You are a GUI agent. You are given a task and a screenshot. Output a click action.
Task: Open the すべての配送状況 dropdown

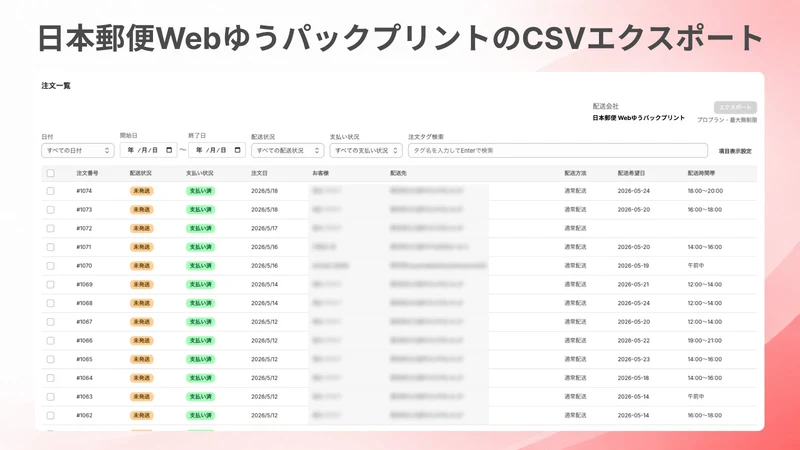point(287,151)
